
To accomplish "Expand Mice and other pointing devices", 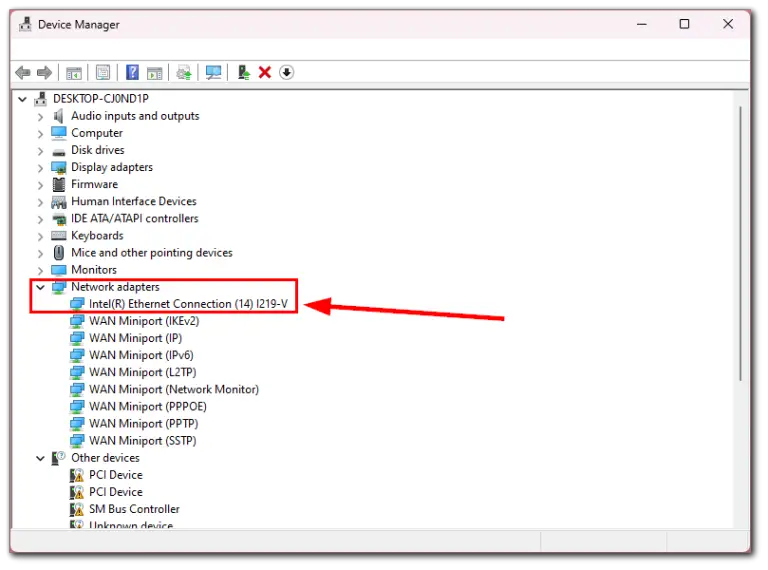I will coord(40,254).
